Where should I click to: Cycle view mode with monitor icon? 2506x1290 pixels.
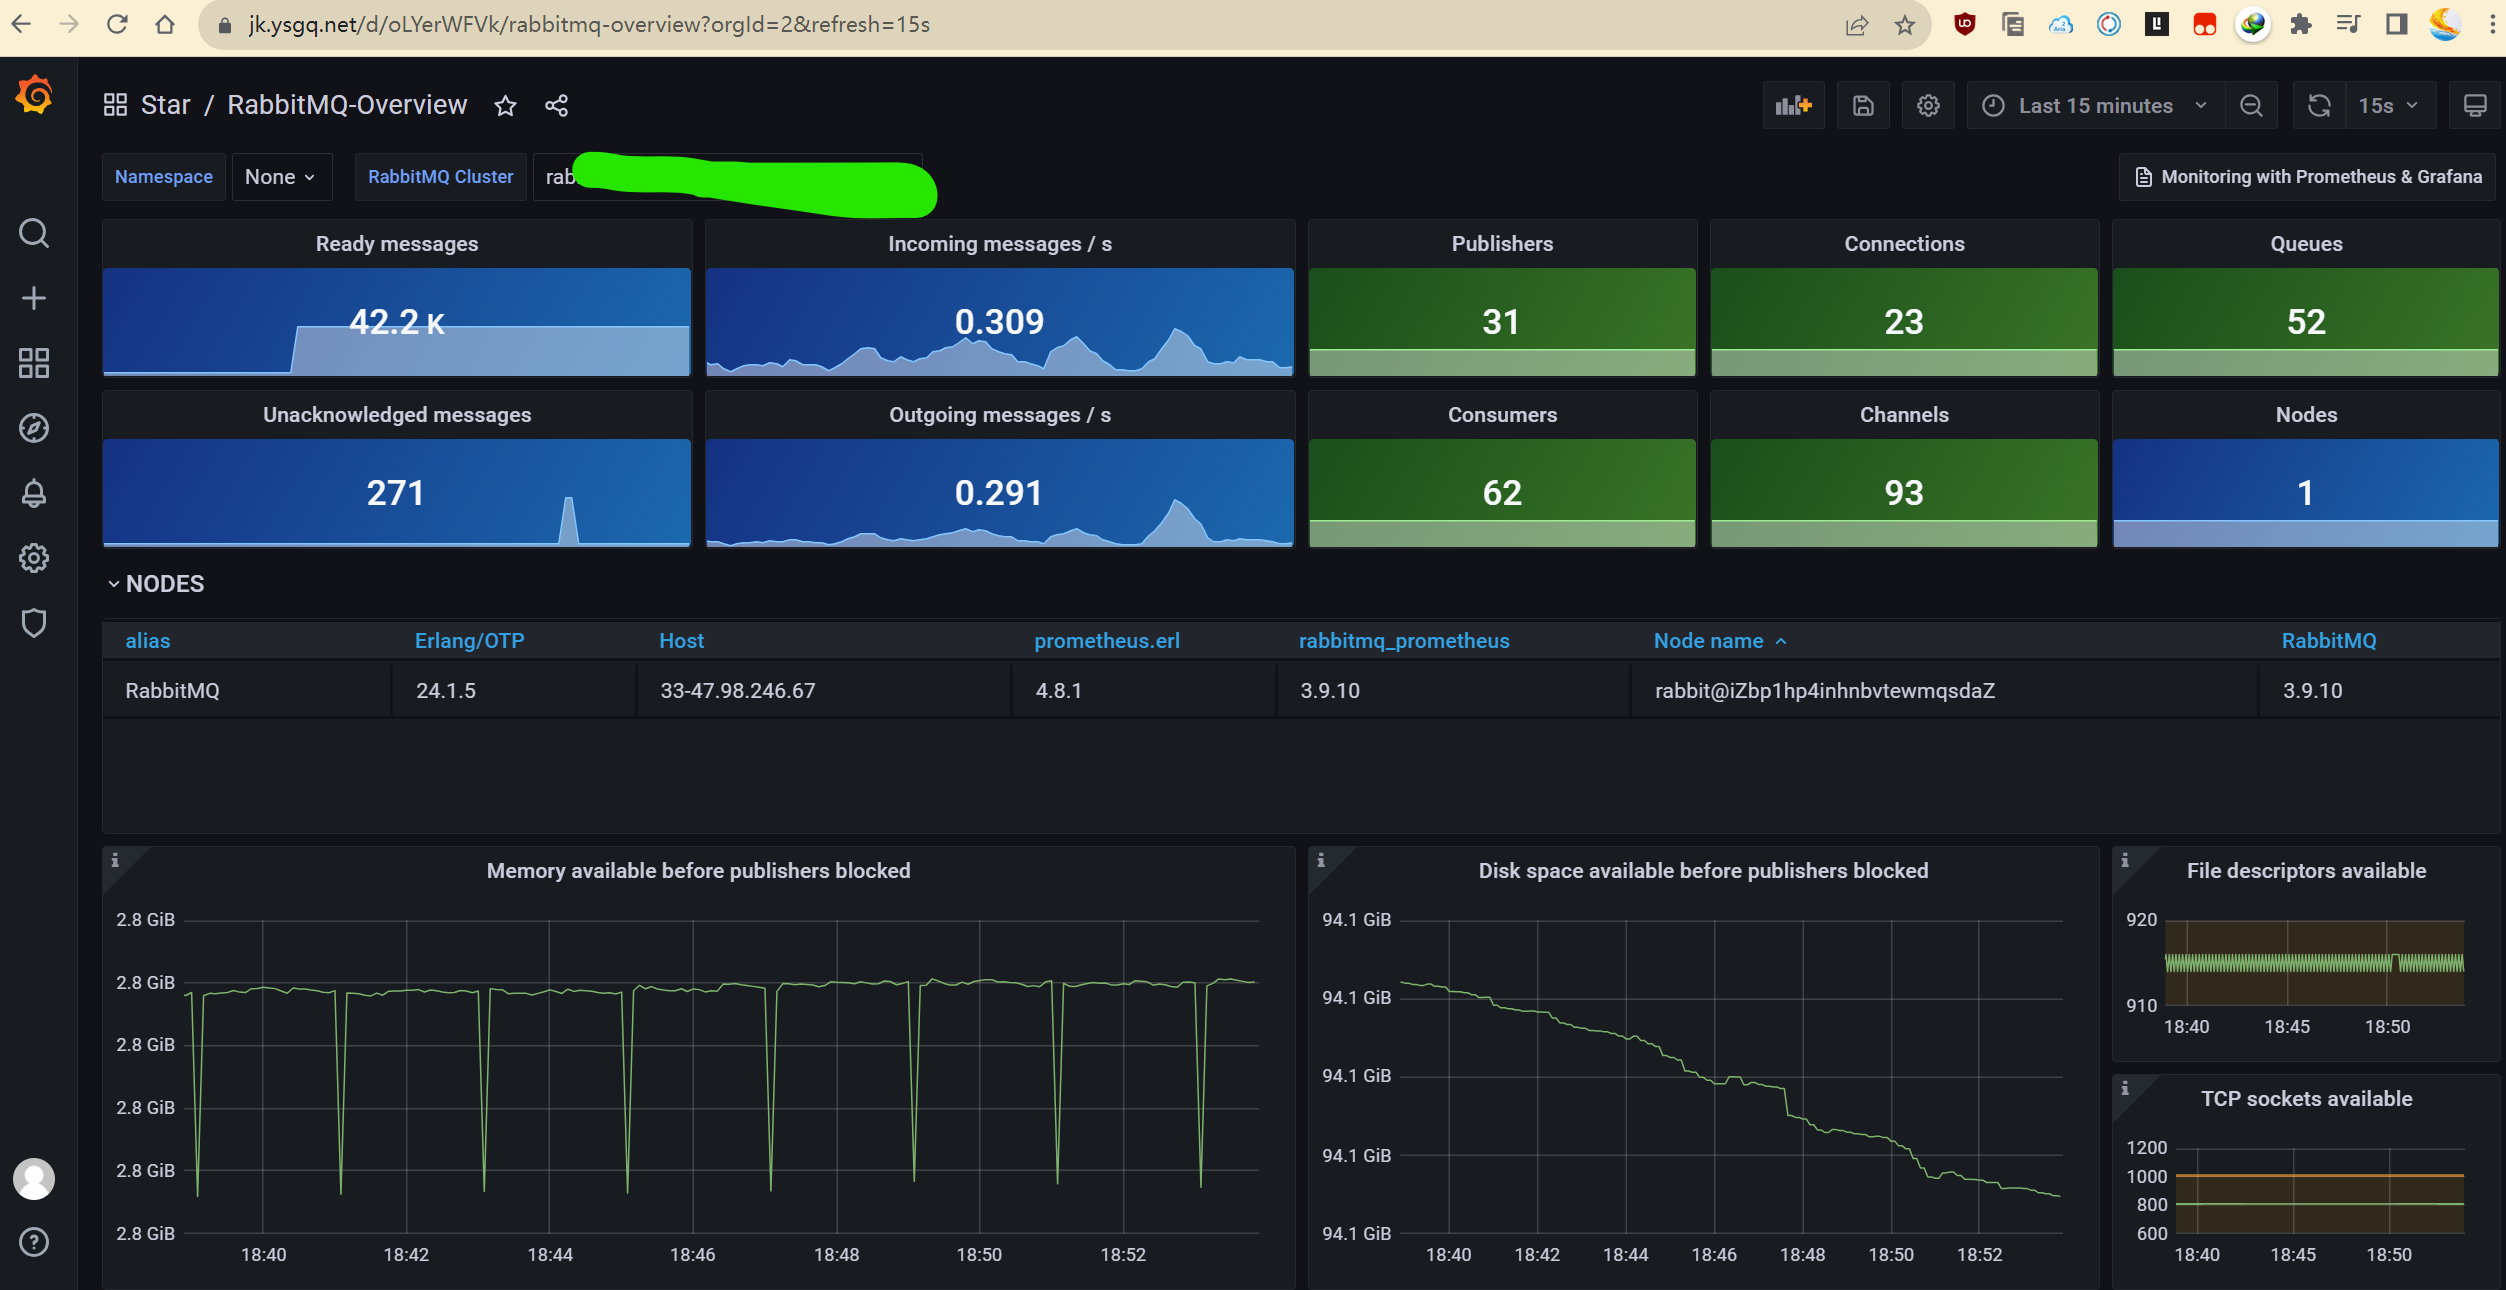click(x=2475, y=106)
